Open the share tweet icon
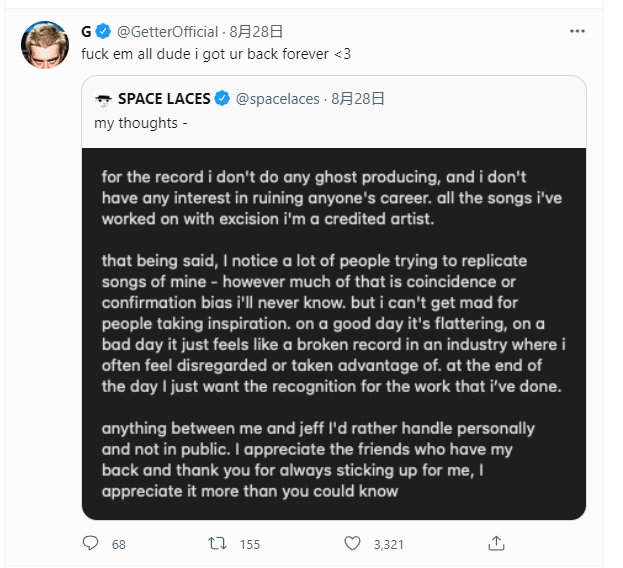This screenshot has width=623, height=568. [x=496, y=543]
